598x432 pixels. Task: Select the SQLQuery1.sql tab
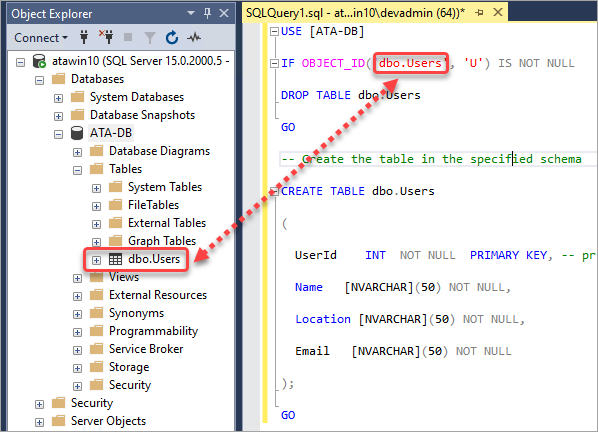(355, 13)
